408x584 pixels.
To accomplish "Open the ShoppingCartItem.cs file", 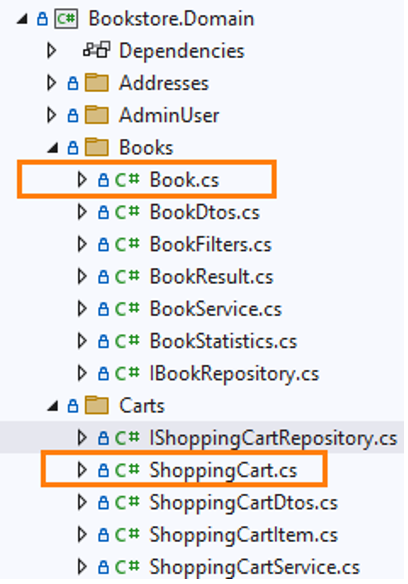I will (x=244, y=535).
